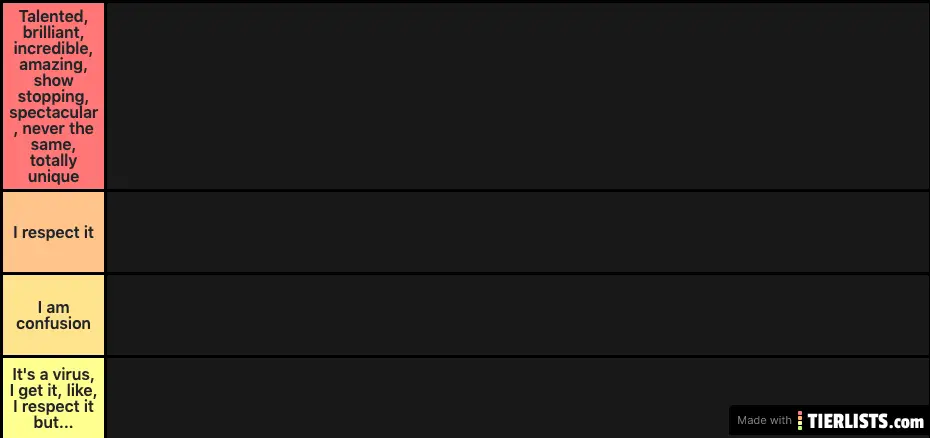The width and height of the screenshot is (930, 438).
Task: Click the colored bars TIERLISTS logo icon
Action: click(800, 421)
